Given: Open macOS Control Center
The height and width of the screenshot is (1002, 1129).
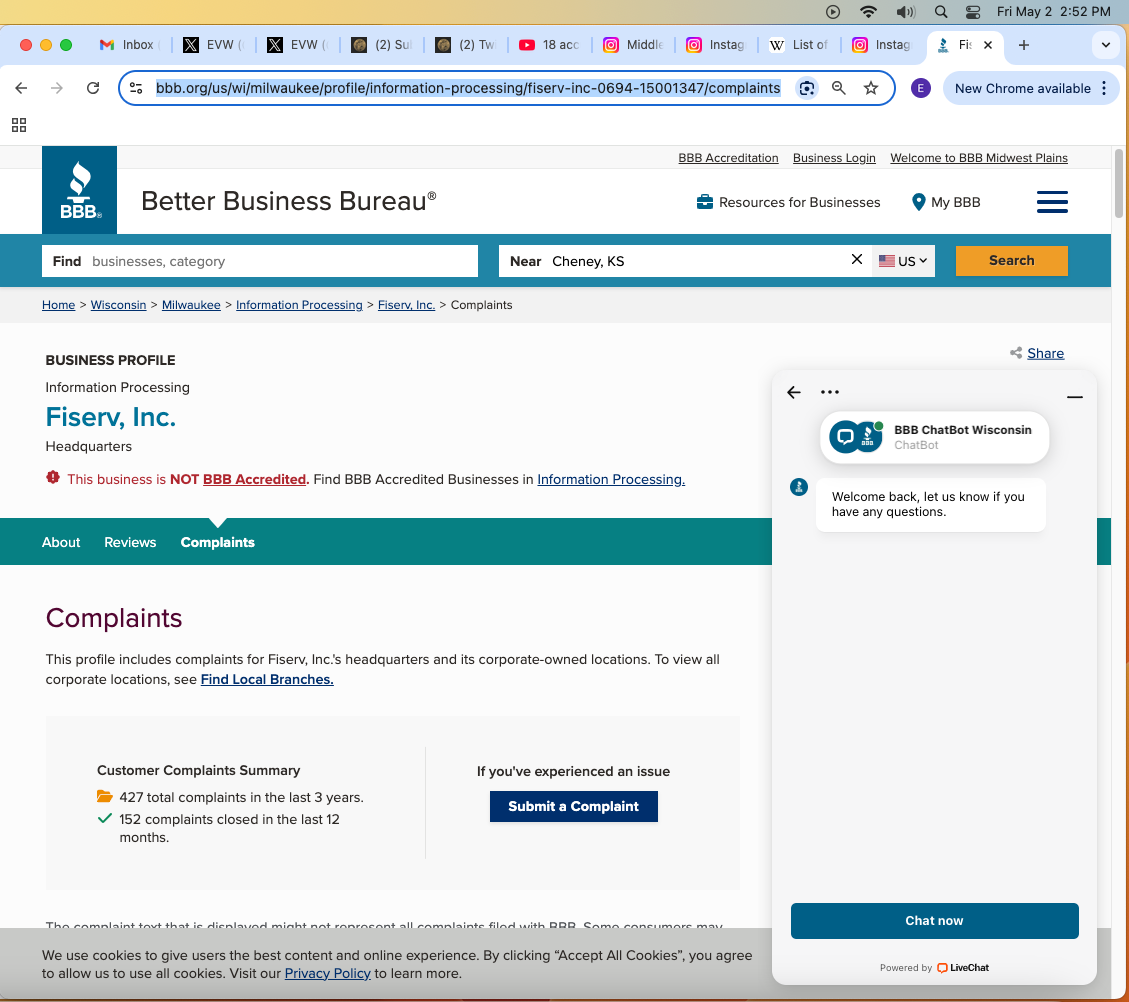Looking at the screenshot, I should (973, 12).
